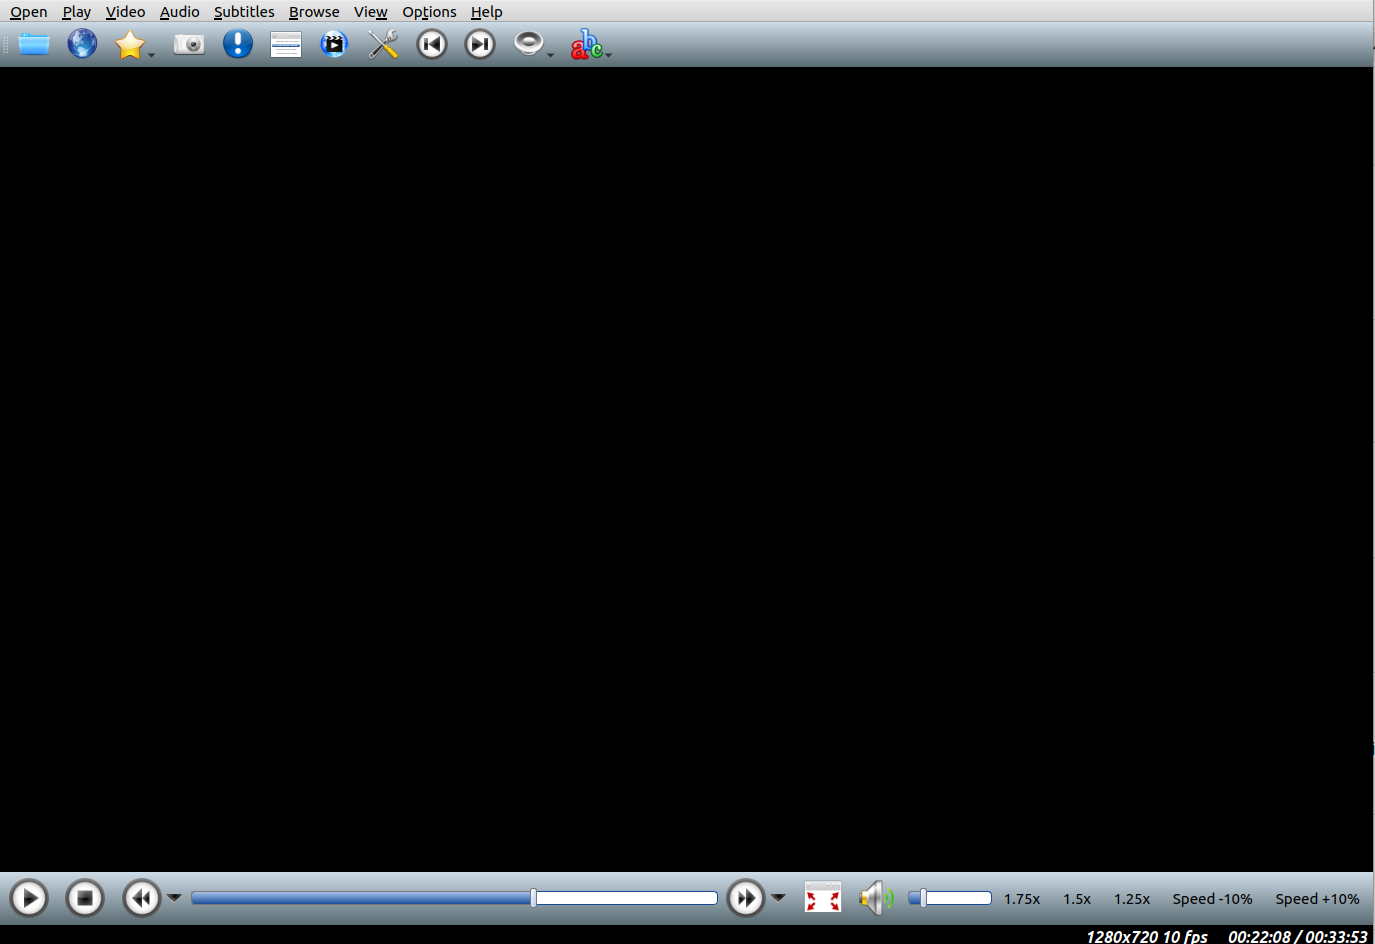Click the audio track disc icon
1375x944 pixels.
click(528, 43)
